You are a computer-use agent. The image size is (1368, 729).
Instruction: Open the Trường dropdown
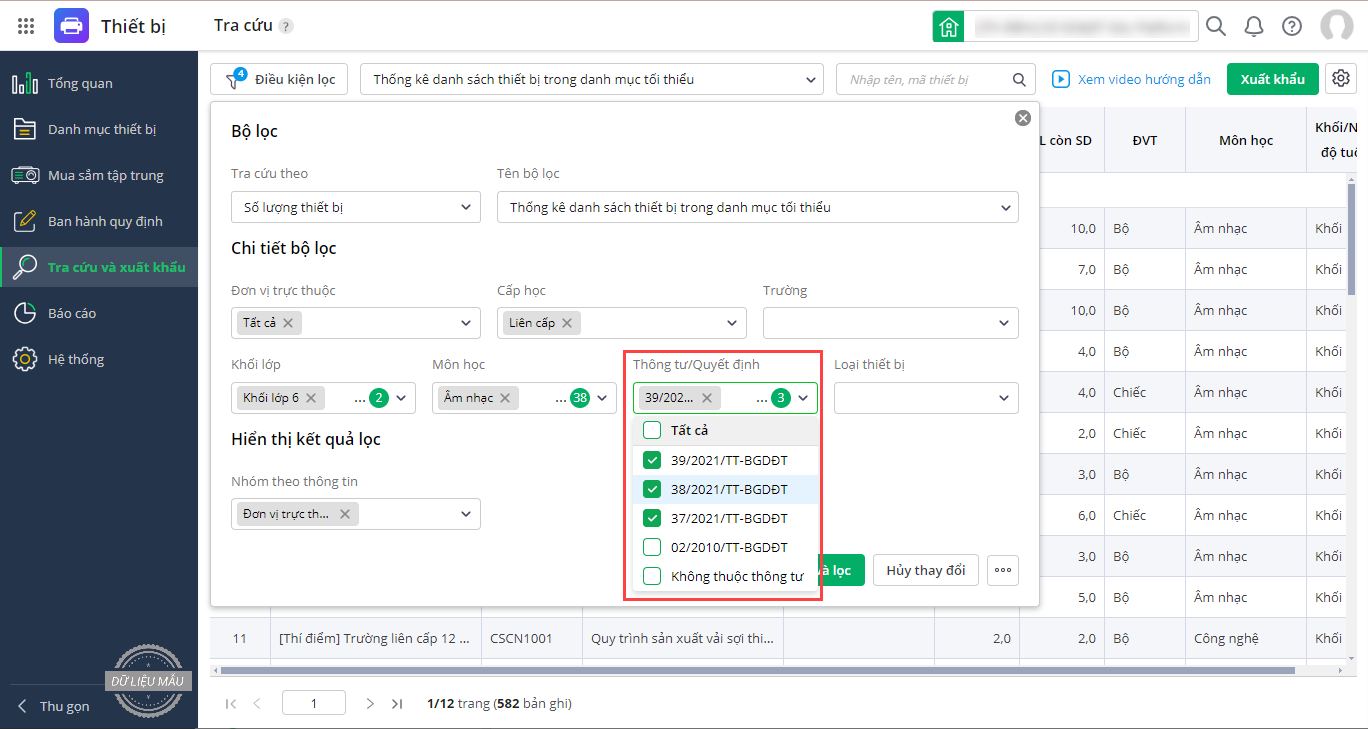pos(890,323)
